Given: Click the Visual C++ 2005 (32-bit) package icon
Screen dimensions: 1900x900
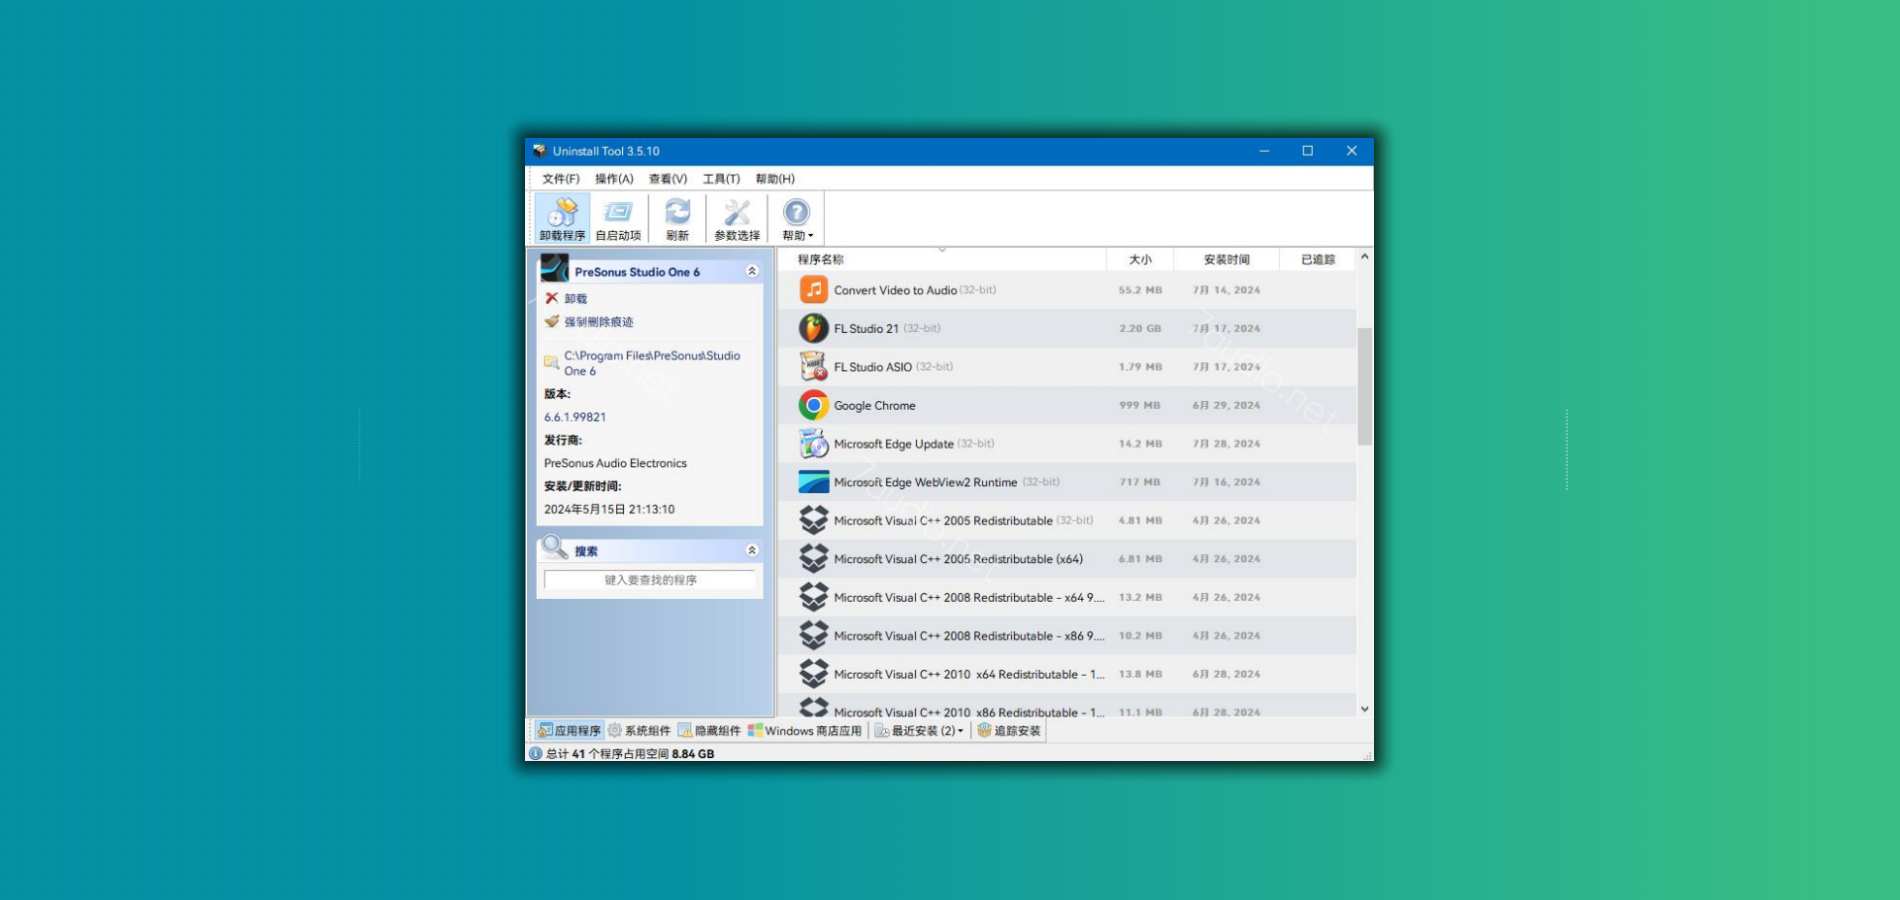Looking at the screenshot, I should point(814,520).
